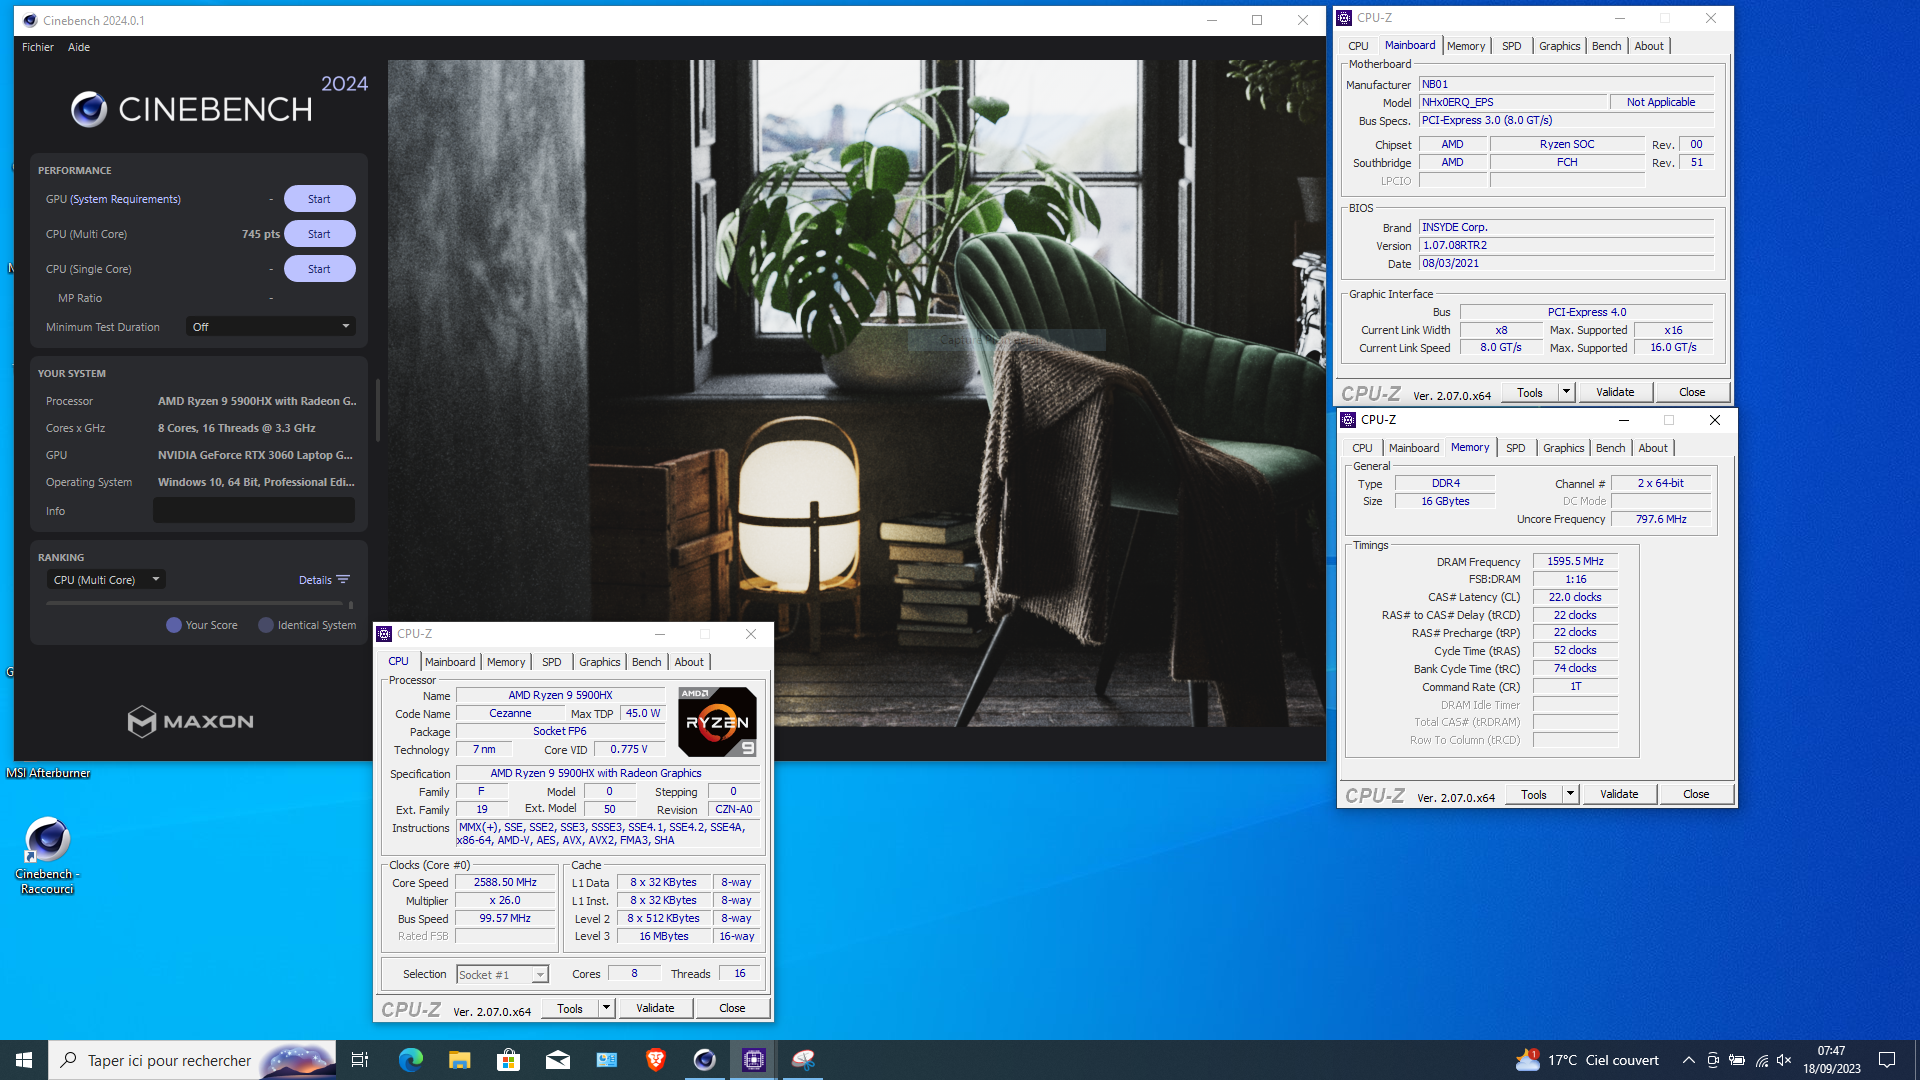The height and width of the screenshot is (1080, 1920).
Task: Open the Aide menu in Cinebench
Action: pos(79,47)
